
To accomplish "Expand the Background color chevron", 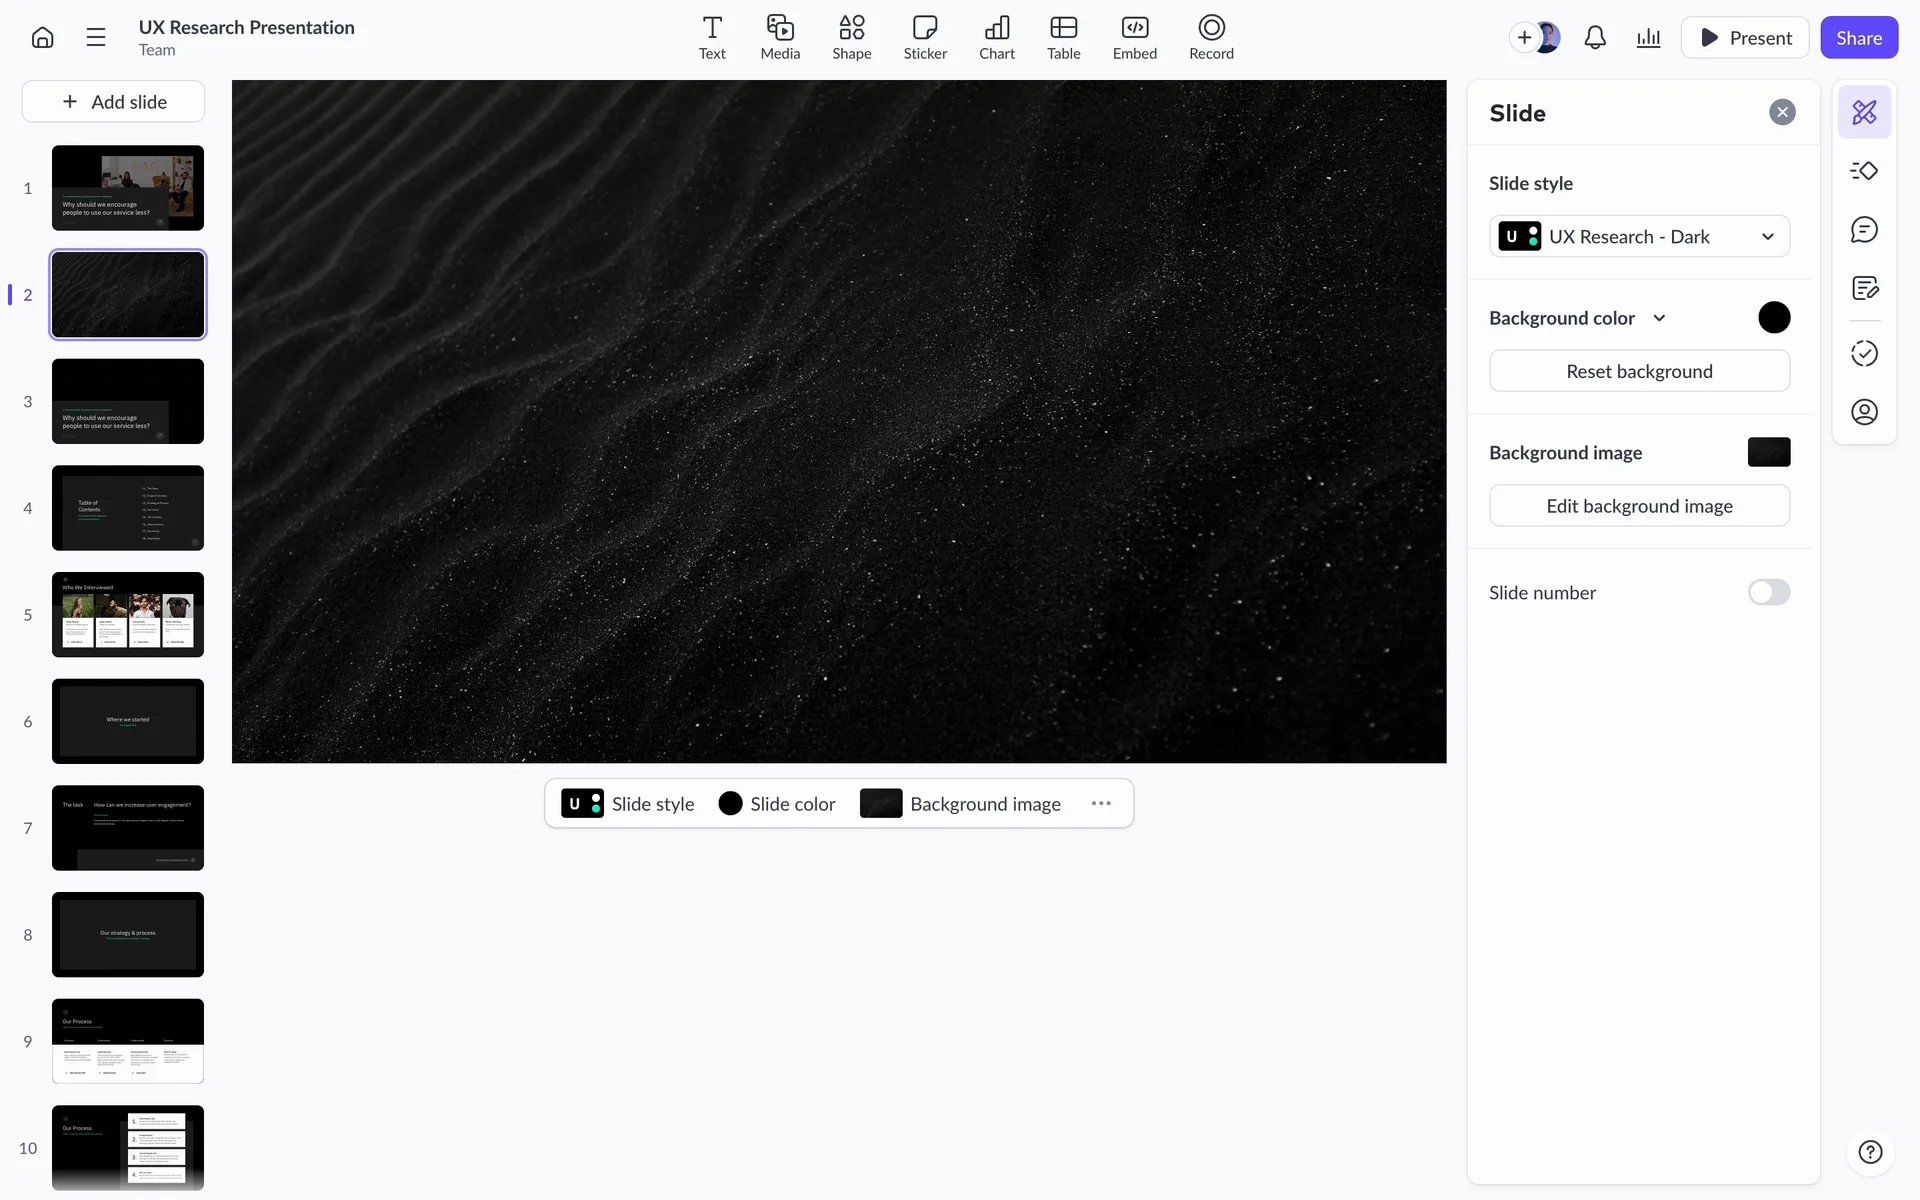I will click(1659, 318).
